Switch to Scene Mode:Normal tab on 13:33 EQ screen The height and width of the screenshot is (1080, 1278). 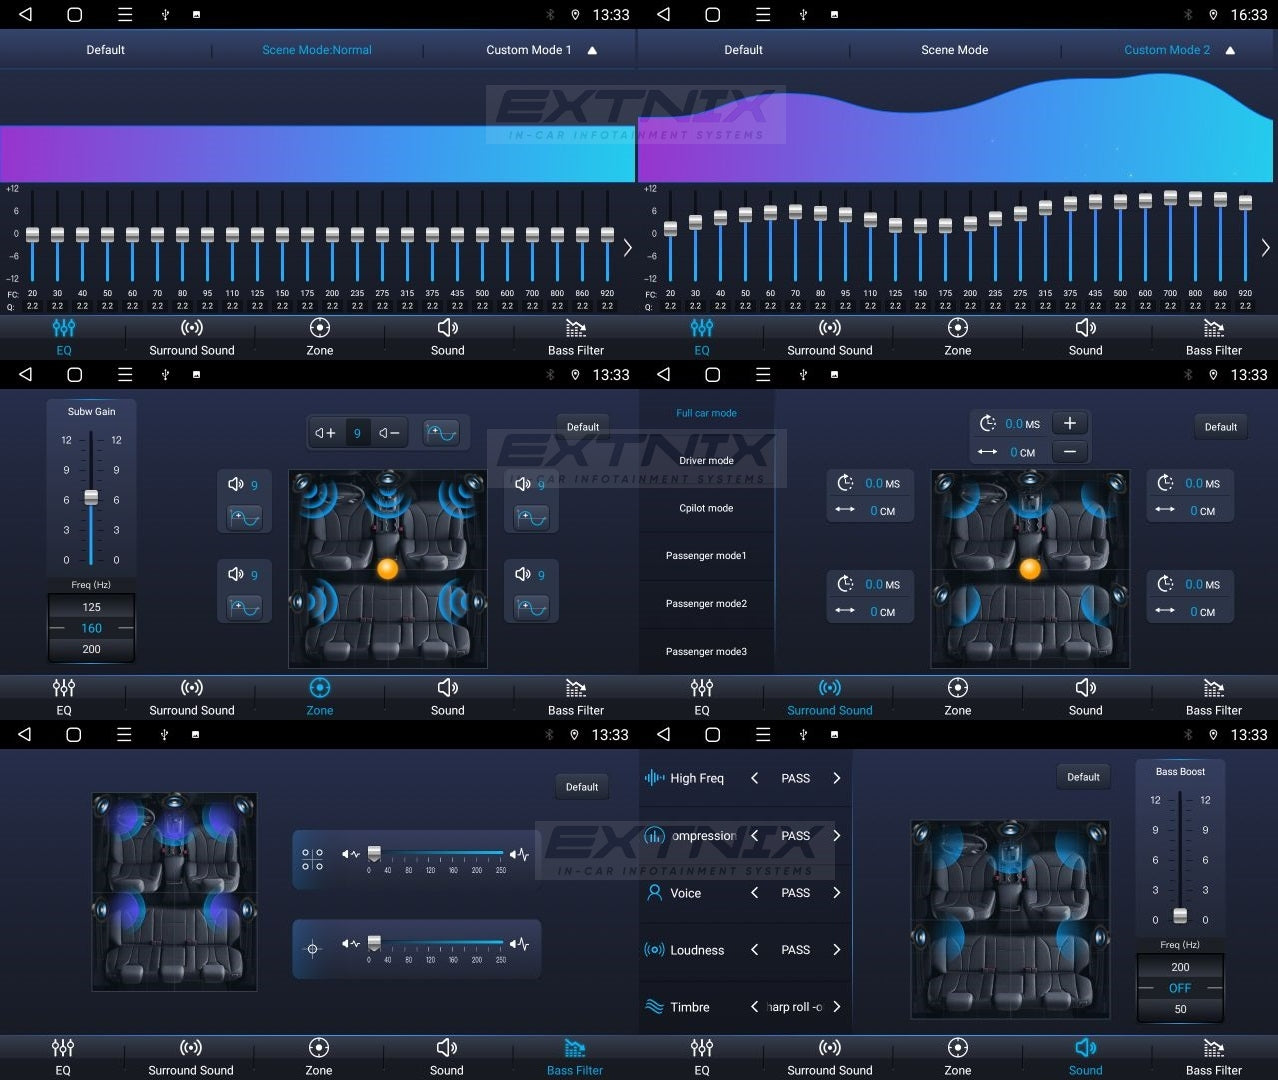pyautogui.click(x=317, y=50)
